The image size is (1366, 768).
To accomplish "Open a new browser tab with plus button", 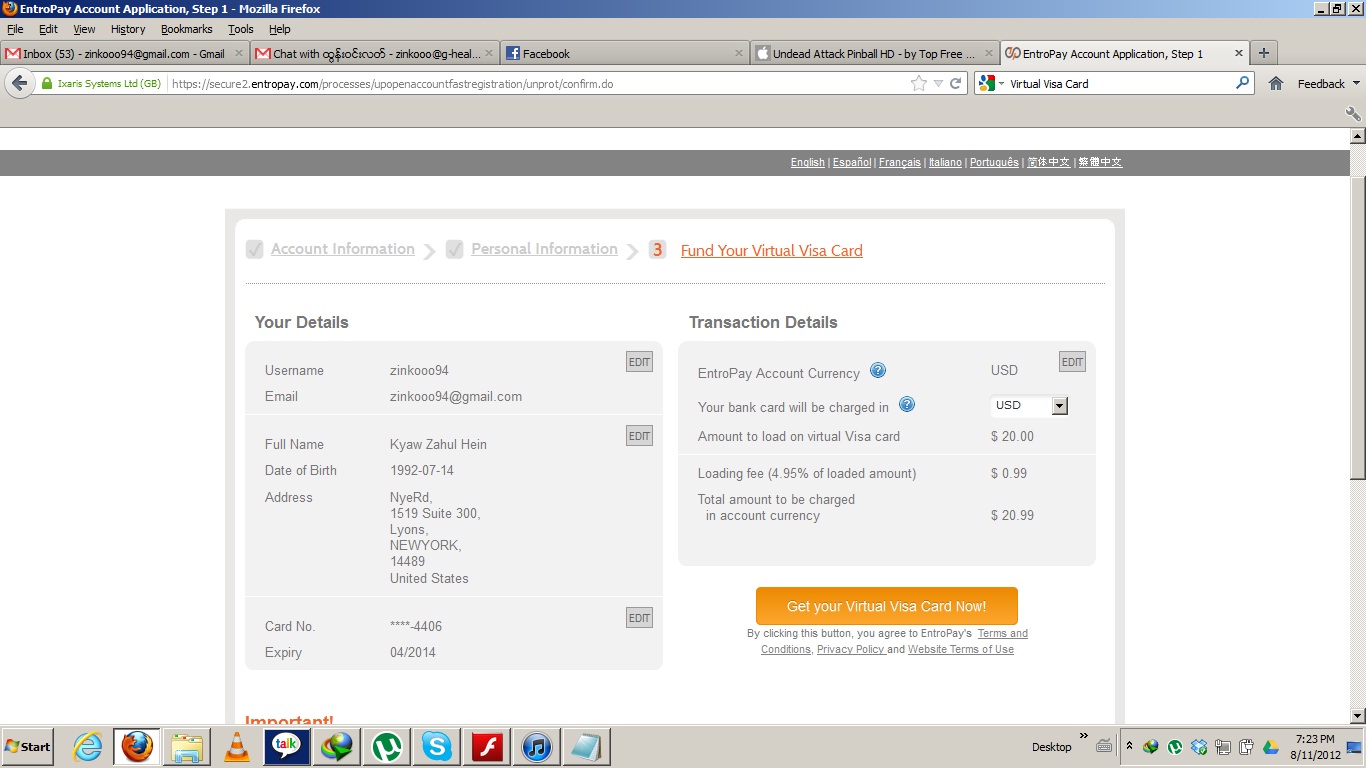I will click(x=1264, y=53).
